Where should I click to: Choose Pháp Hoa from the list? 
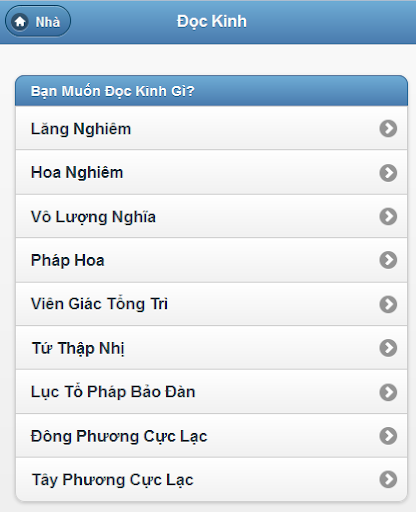tap(211, 260)
